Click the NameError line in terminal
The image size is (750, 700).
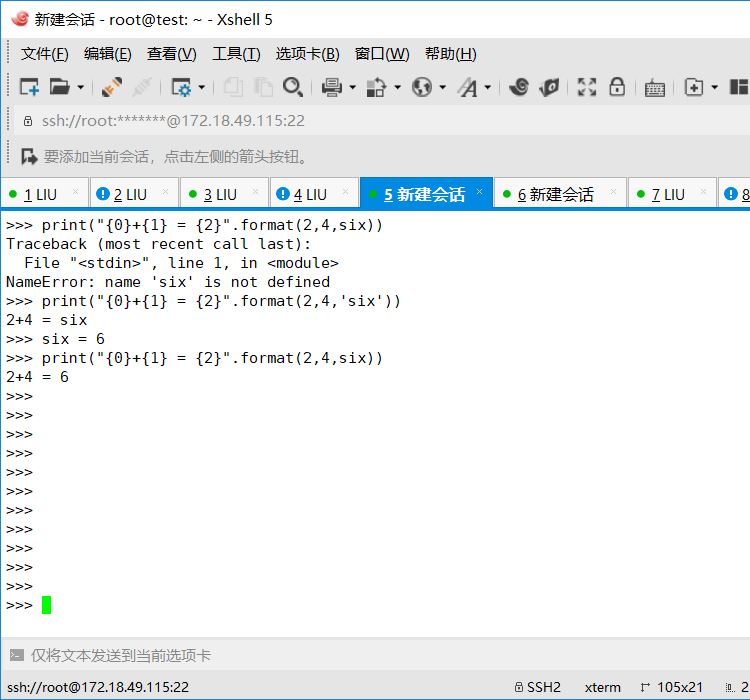coord(168,282)
